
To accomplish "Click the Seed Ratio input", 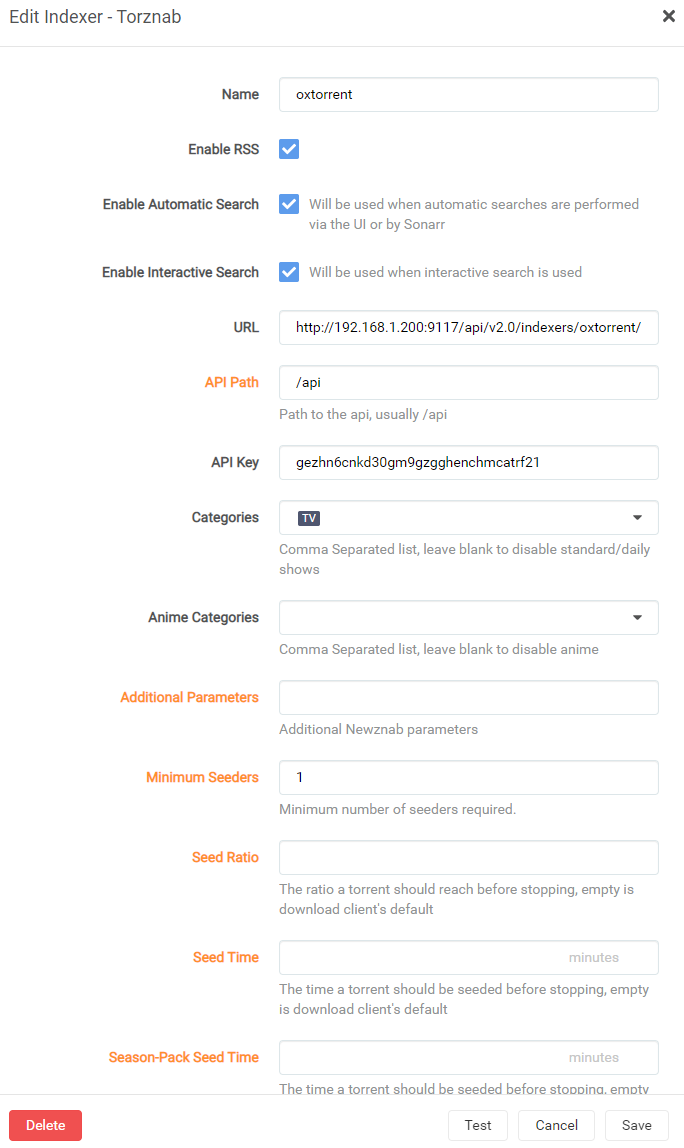I will (x=468, y=857).
